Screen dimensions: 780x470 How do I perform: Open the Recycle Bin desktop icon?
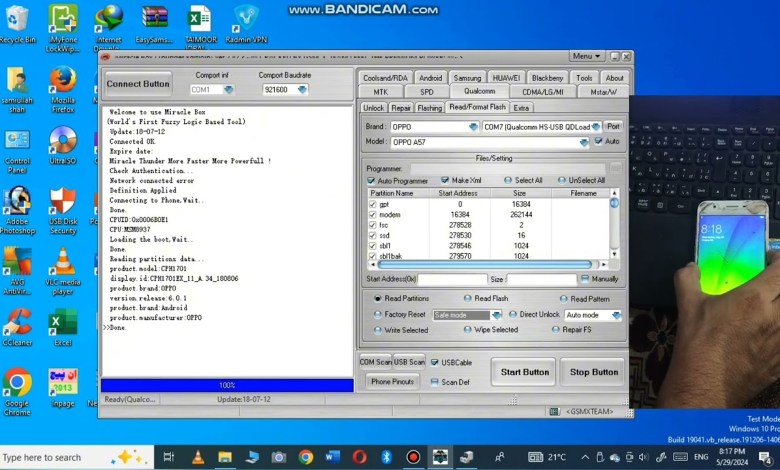tap(17, 24)
